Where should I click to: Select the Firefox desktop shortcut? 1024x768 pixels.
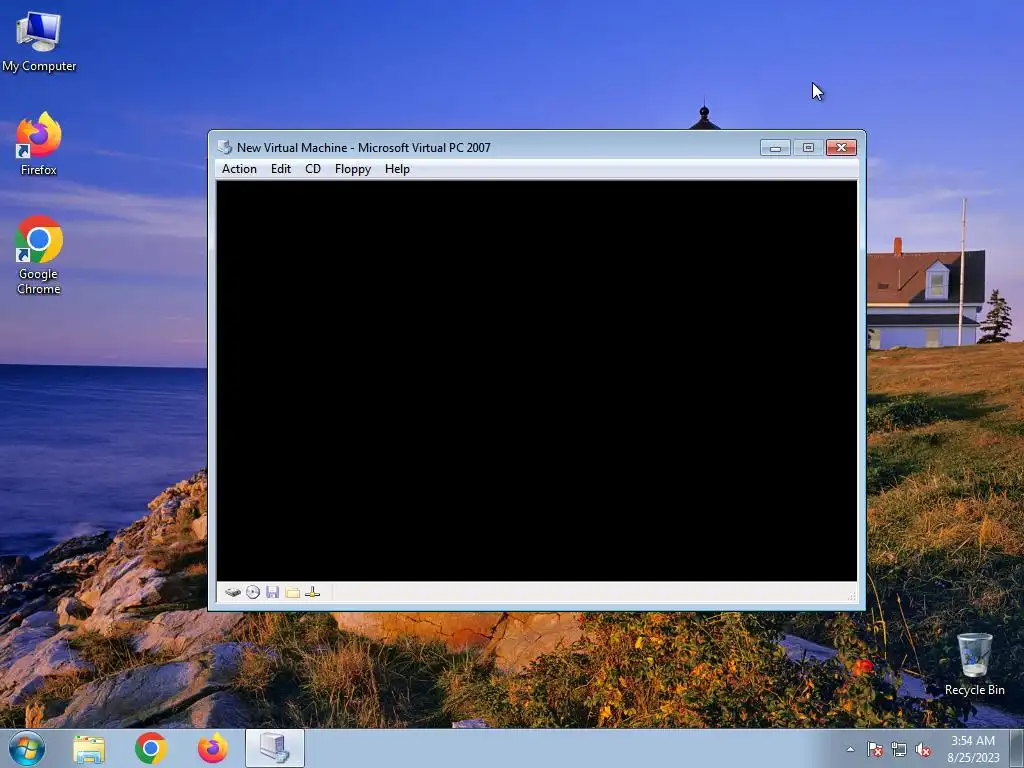(x=39, y=144)
